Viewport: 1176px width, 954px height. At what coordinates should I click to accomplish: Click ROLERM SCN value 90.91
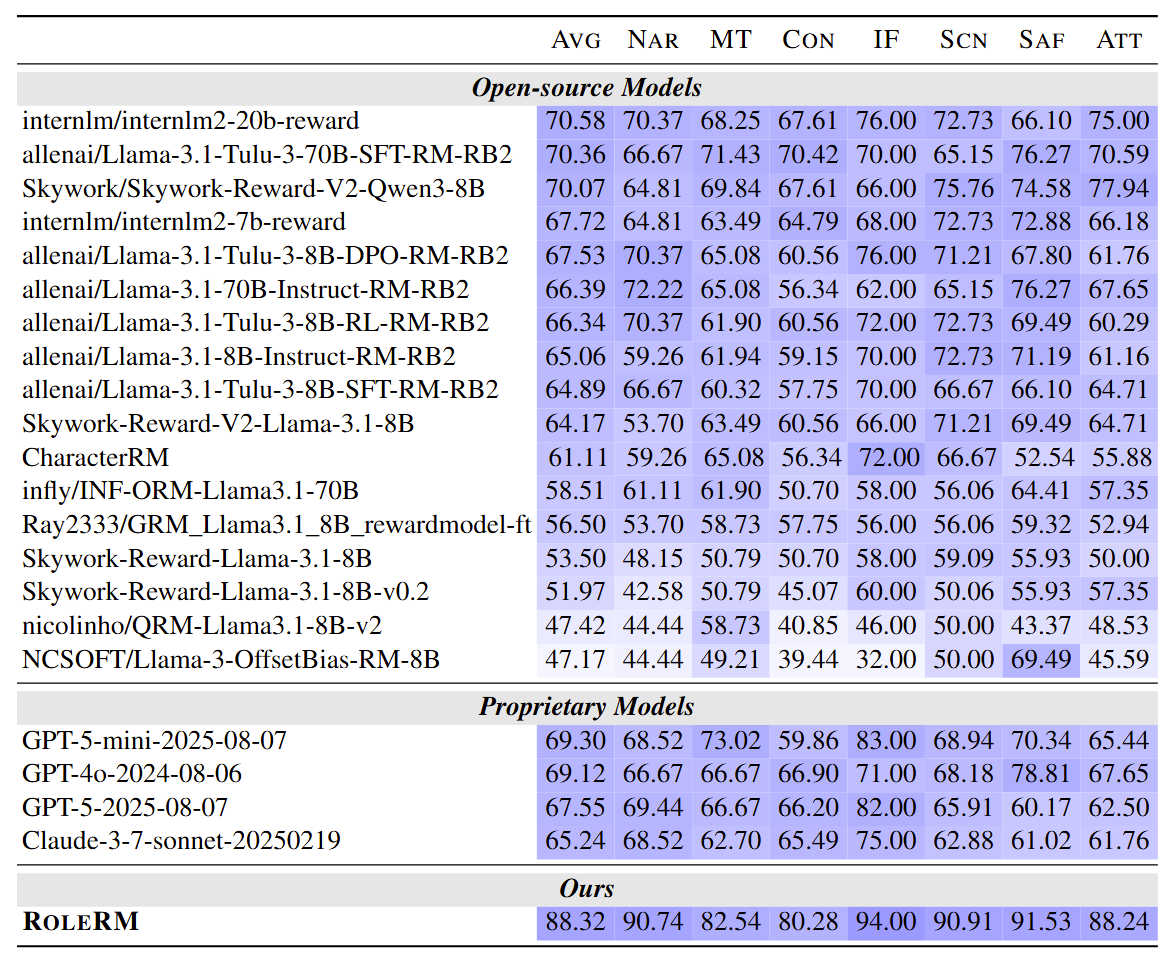(964, 922)
